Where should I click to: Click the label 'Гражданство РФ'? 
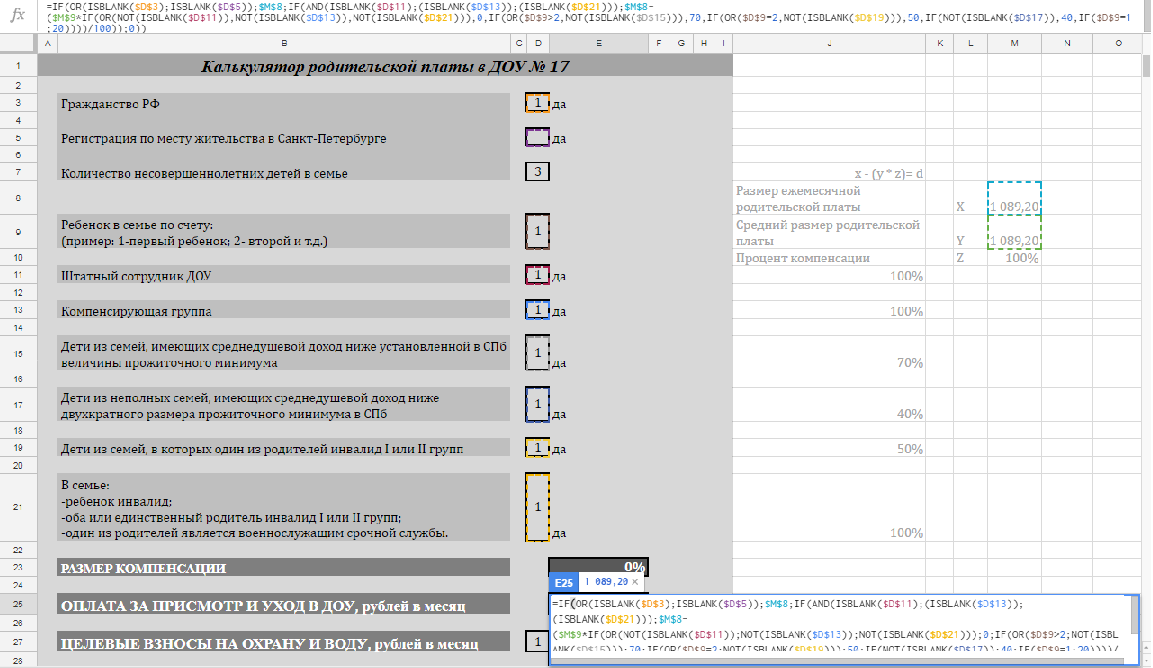pos(110,104)
